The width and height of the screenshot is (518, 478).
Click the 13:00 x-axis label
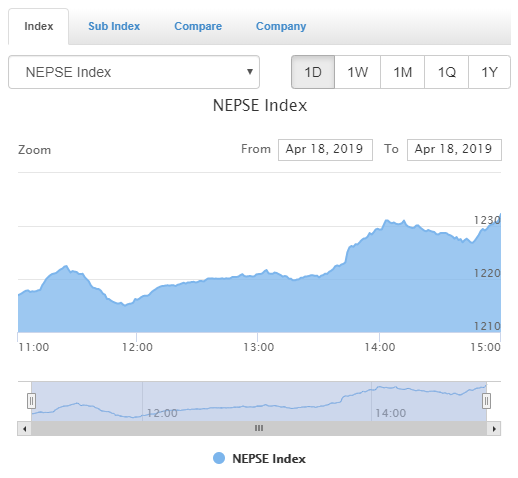click(258, 347)
